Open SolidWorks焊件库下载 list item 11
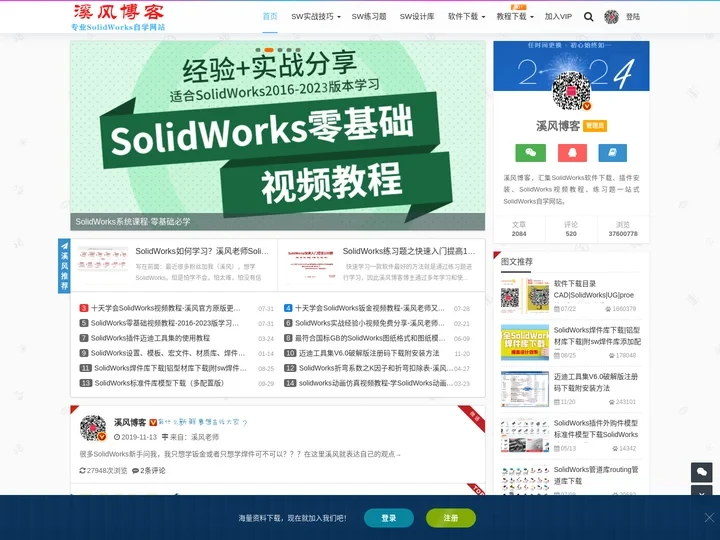The height and width of the screenshot is (540, 720). point(170,368)
